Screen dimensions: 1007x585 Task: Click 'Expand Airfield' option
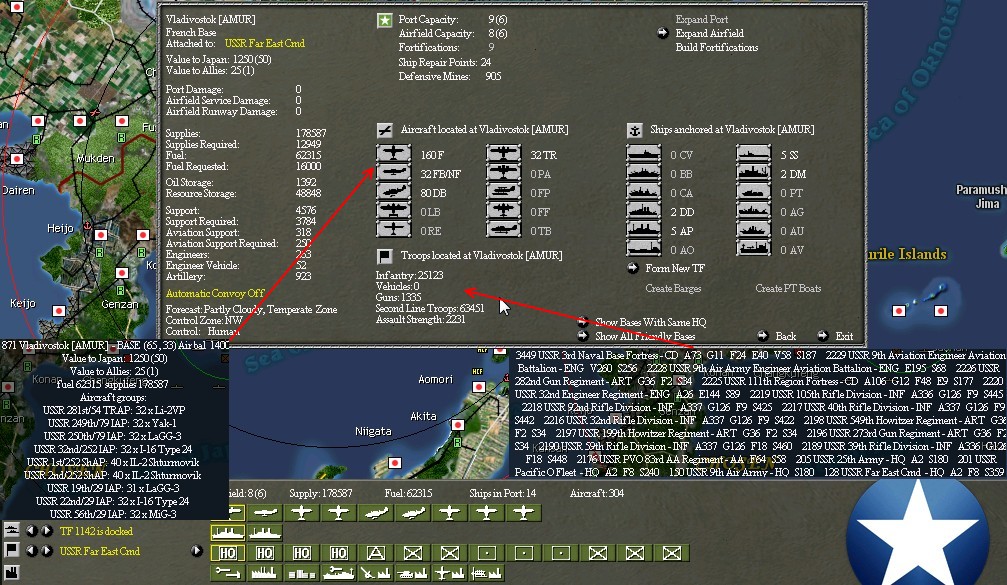(709, 33)
